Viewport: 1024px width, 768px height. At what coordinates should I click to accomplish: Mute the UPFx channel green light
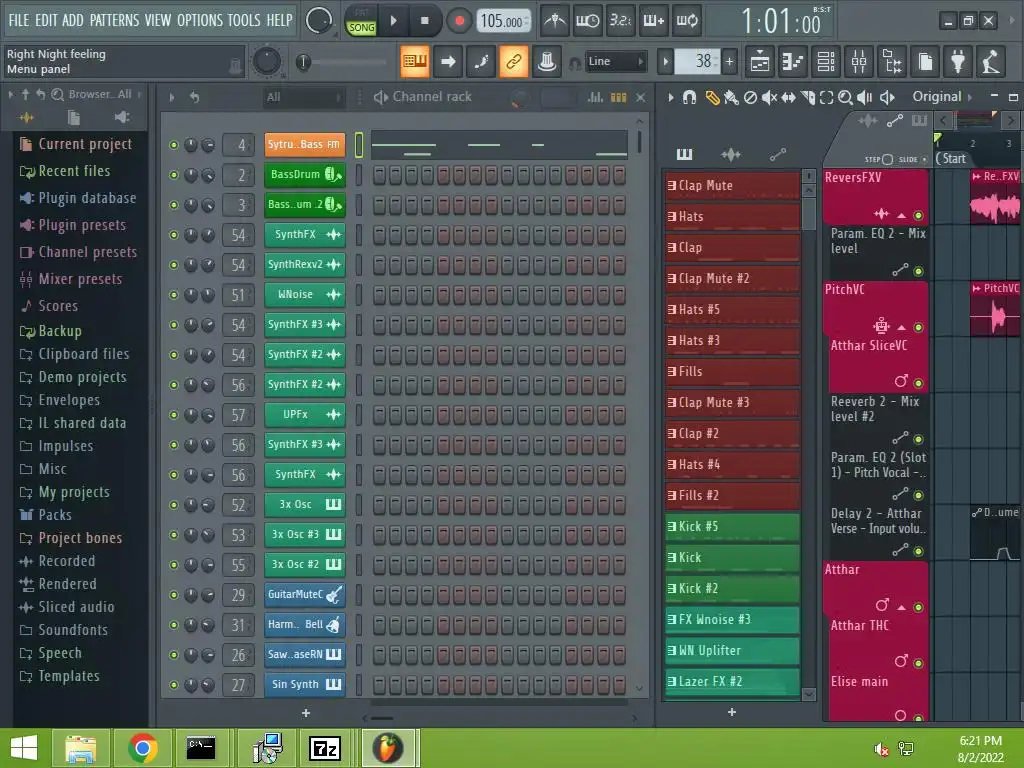[174, 415]
